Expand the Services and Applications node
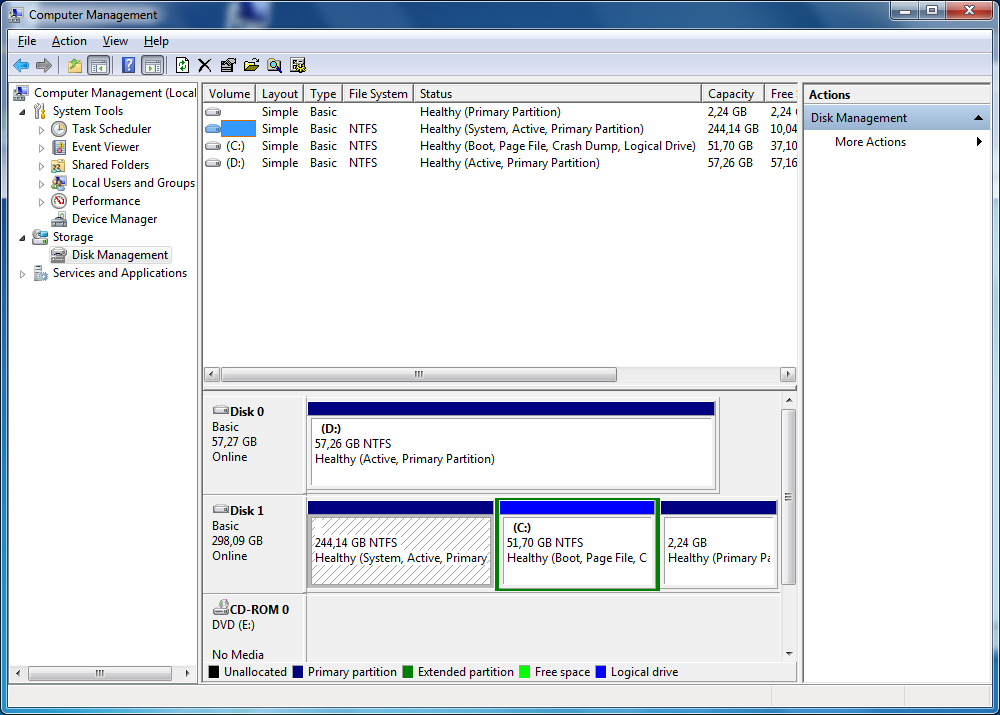Screen dimensions: 1000x715 [23, 273]
